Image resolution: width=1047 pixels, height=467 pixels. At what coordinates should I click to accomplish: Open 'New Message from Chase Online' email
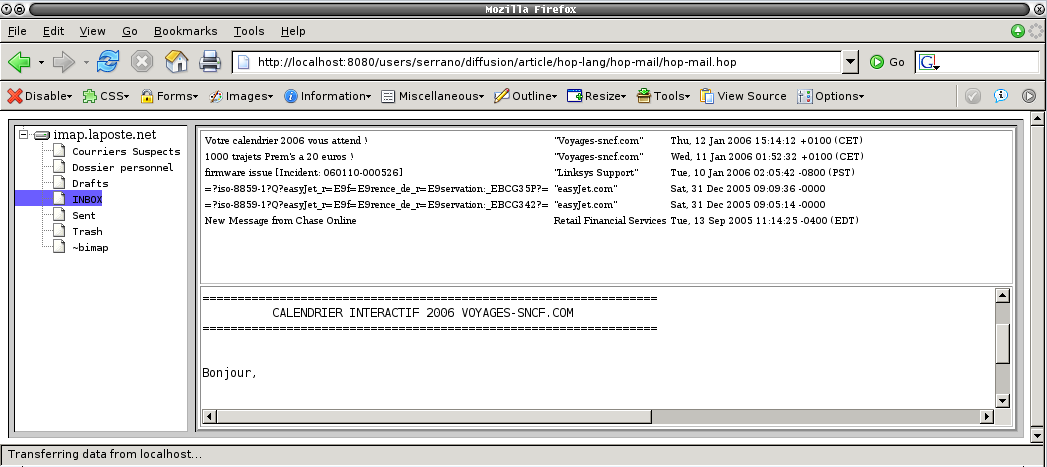click(280, 220)
